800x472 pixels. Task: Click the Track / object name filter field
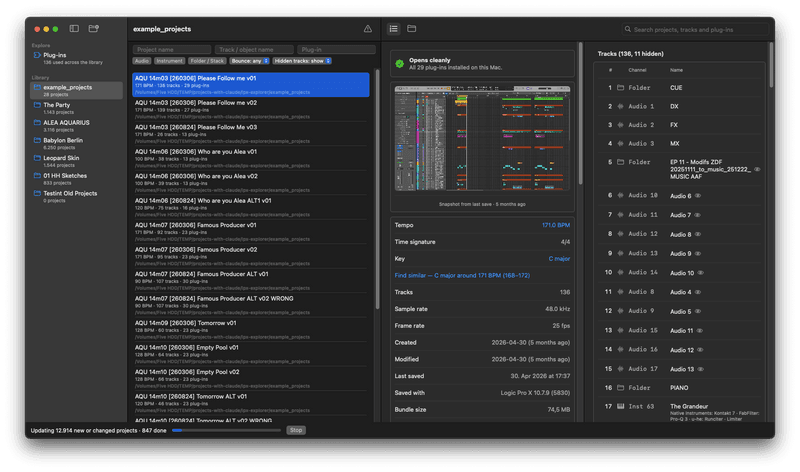[254, 49]
